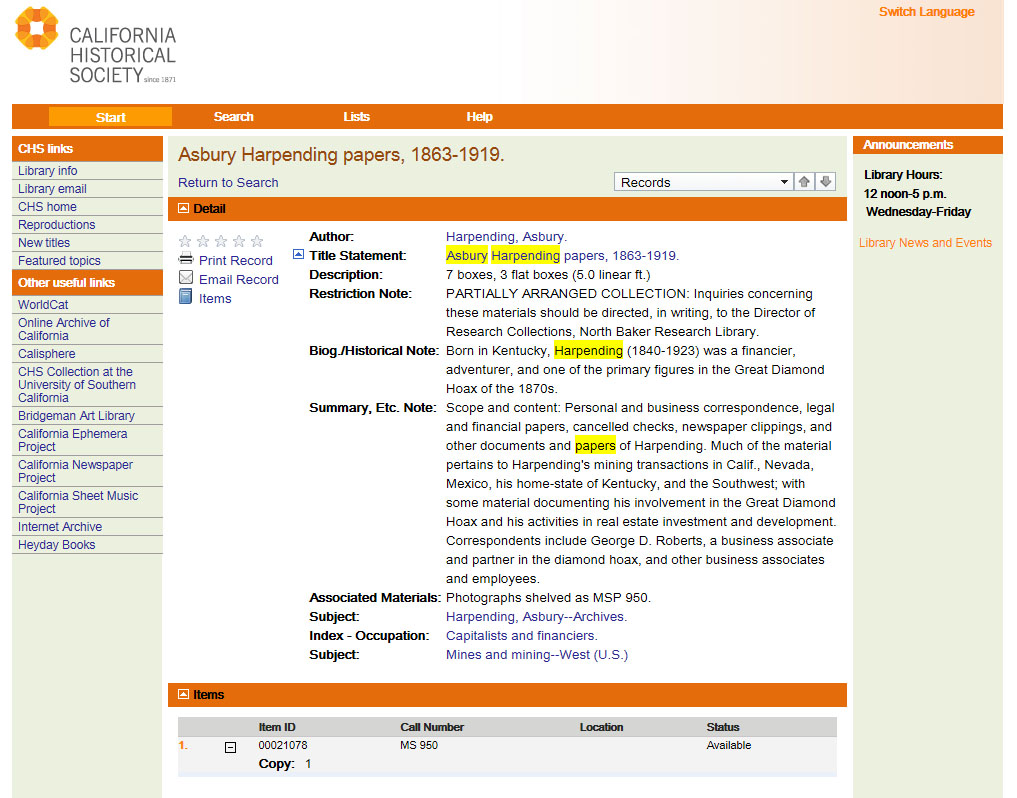Click Print Record link

[x=235, y=261]
